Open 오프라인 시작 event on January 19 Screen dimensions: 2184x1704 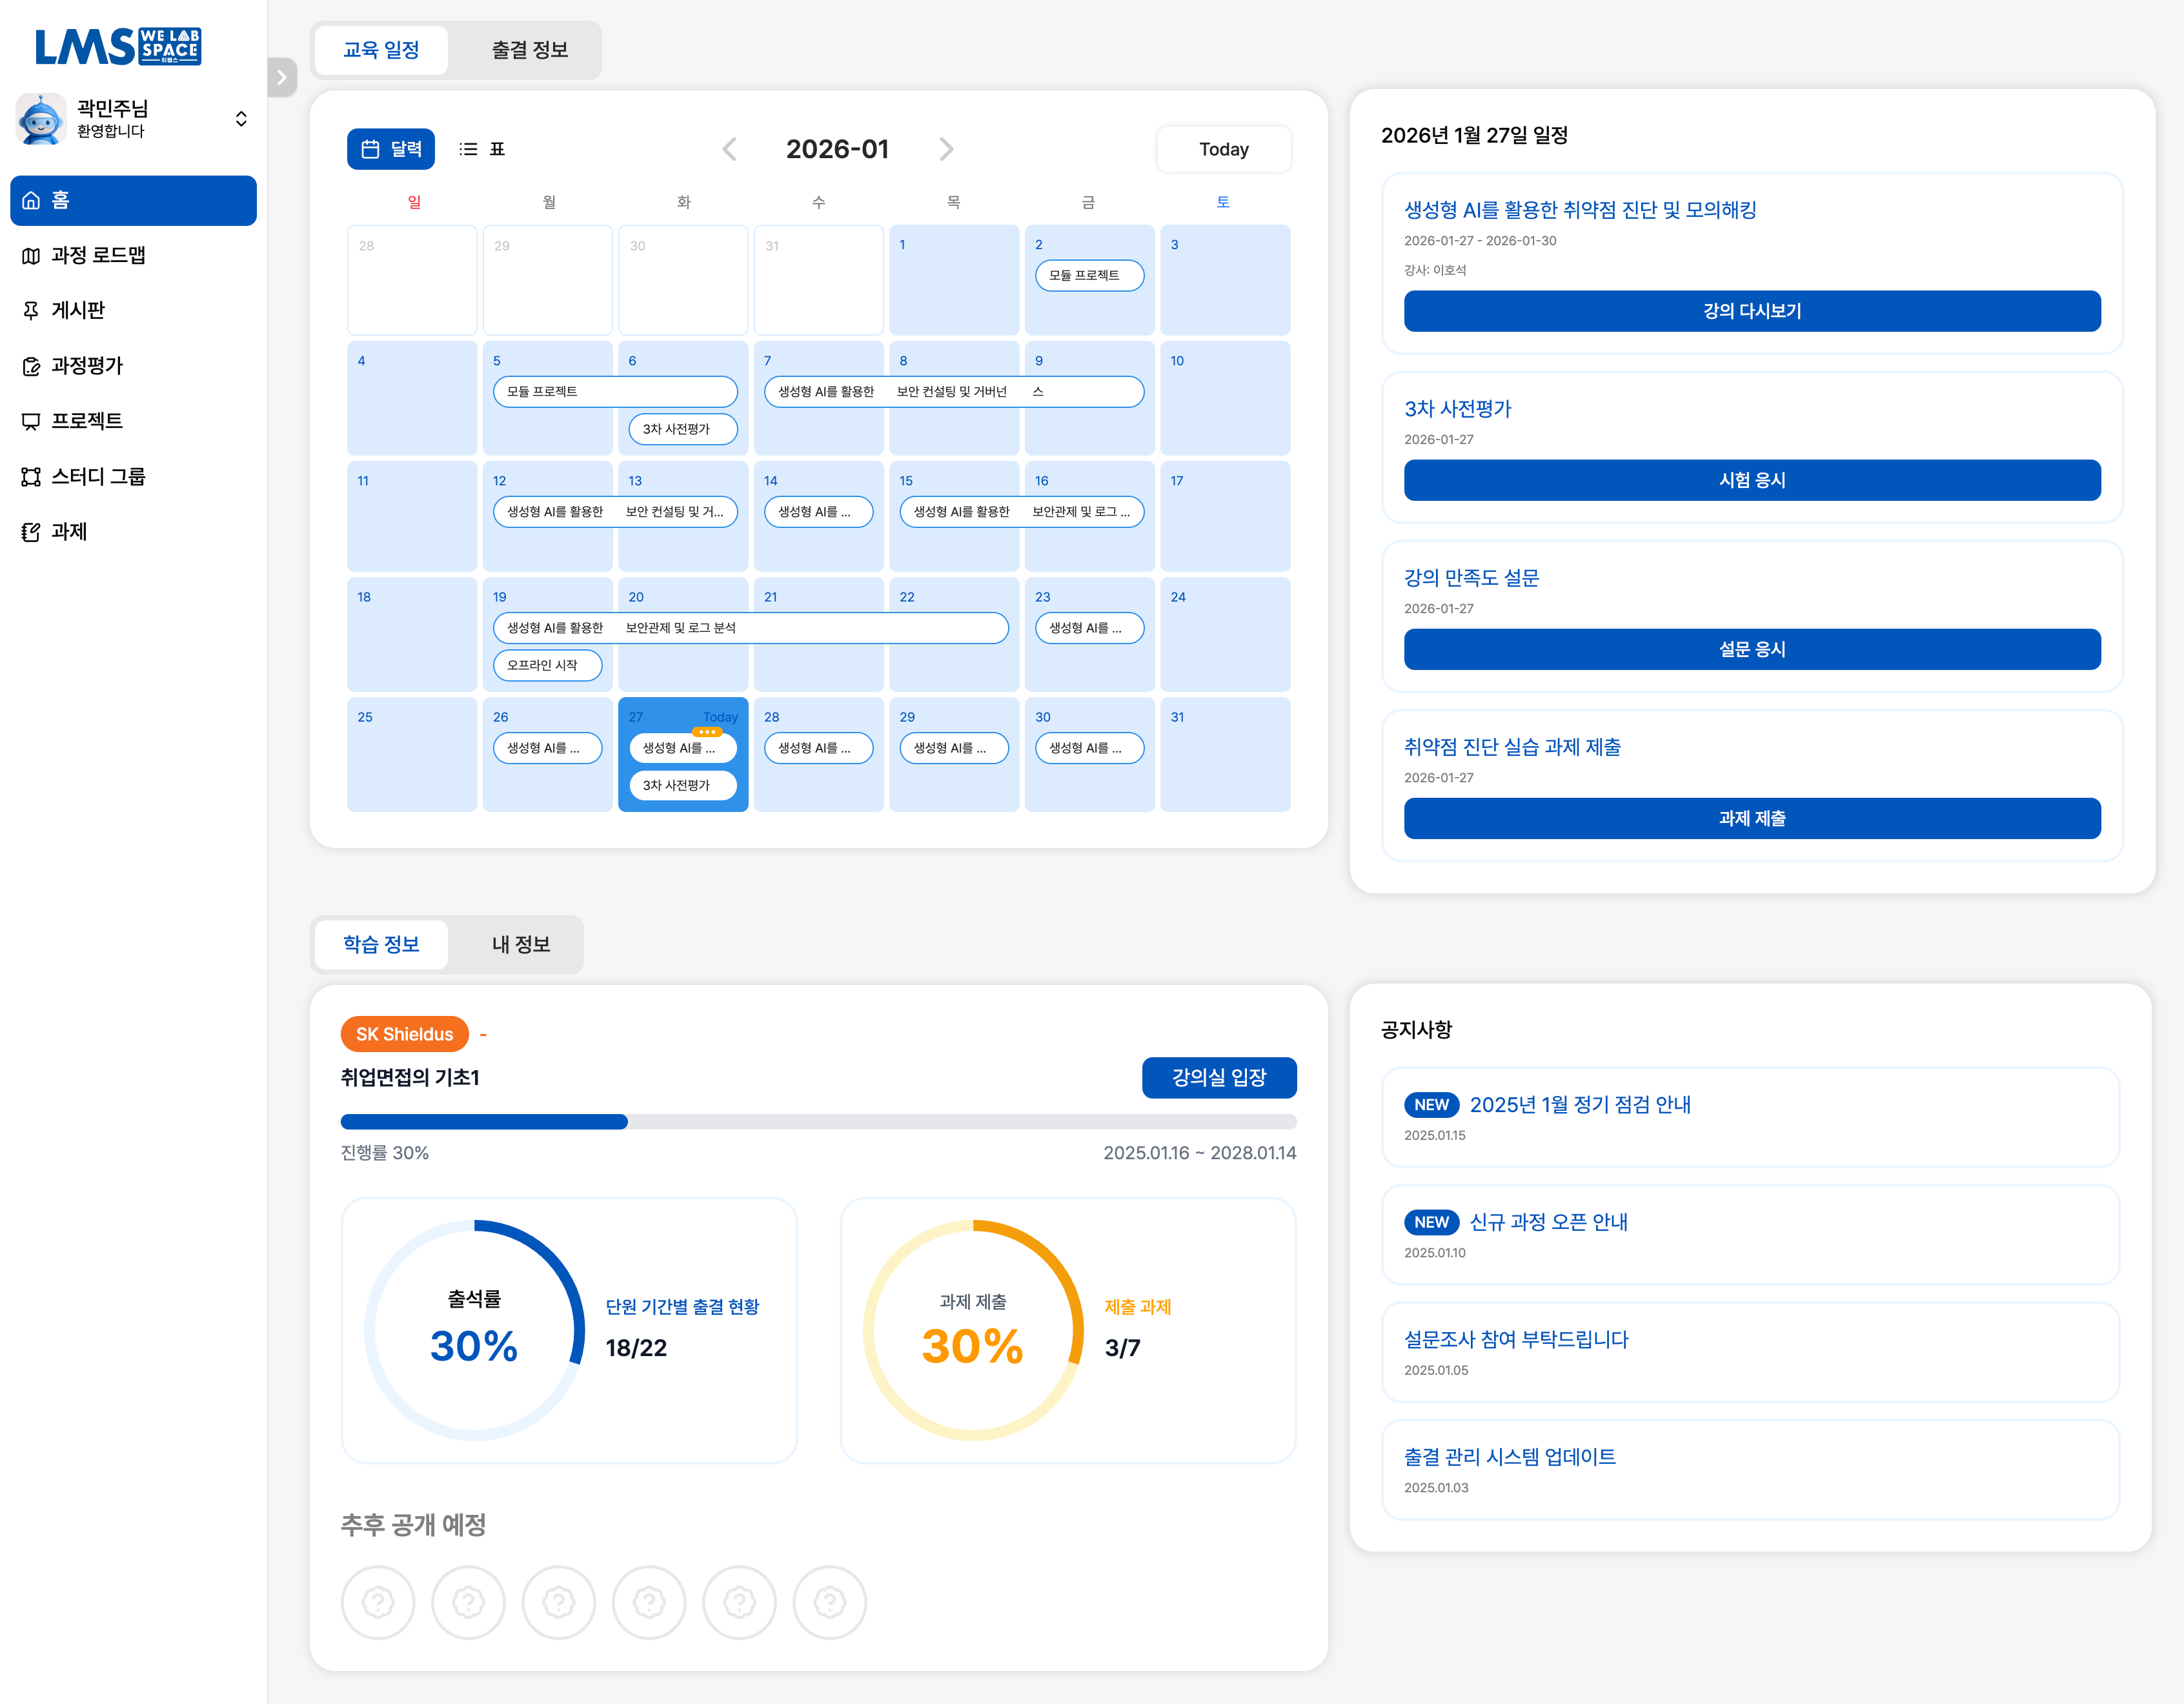pyautogui.click(x=547, y=665)
